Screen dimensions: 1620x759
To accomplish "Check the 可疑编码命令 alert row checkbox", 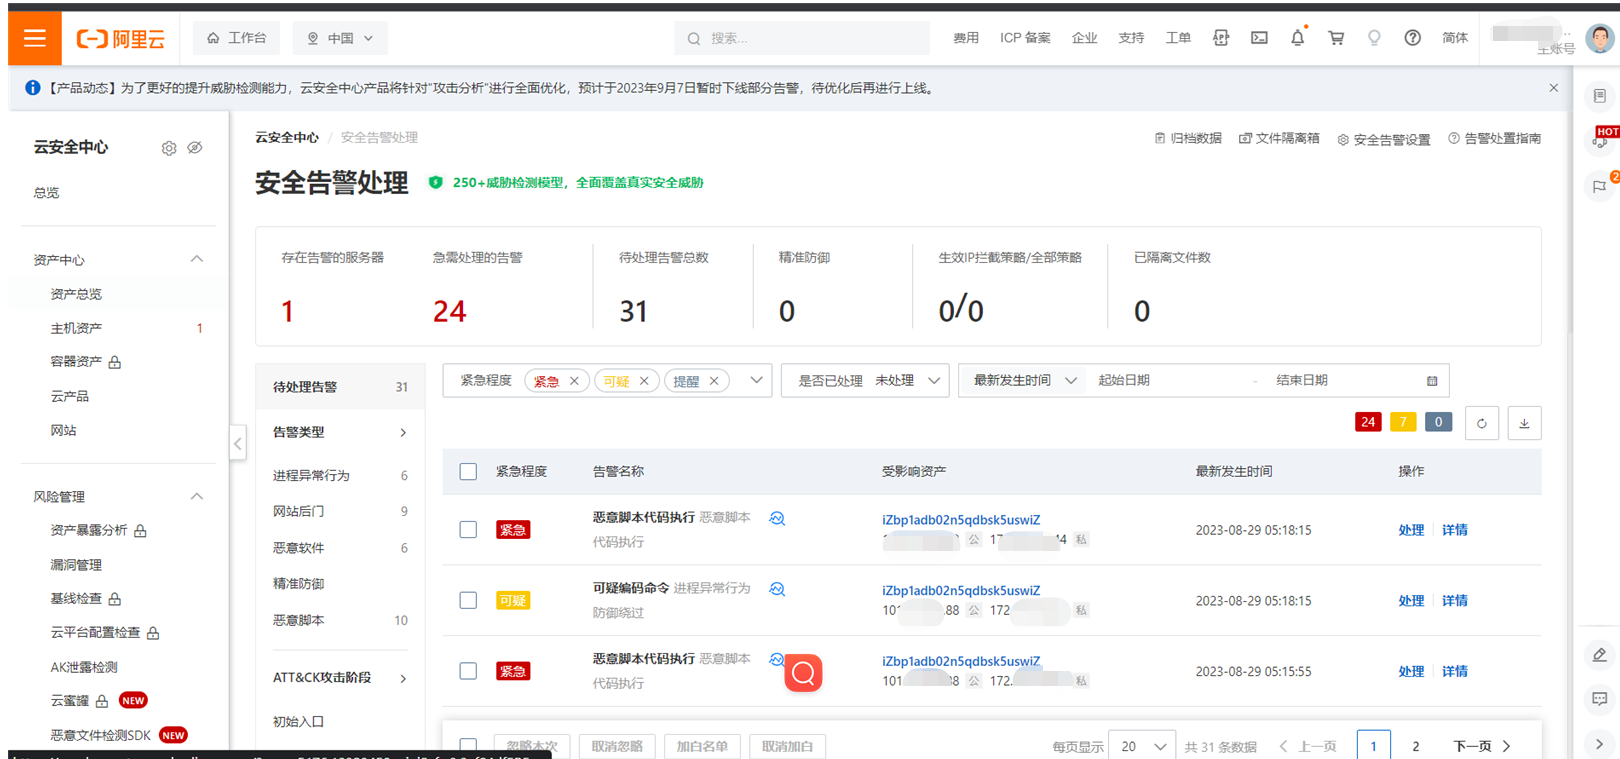I will [x=468, y=600].
